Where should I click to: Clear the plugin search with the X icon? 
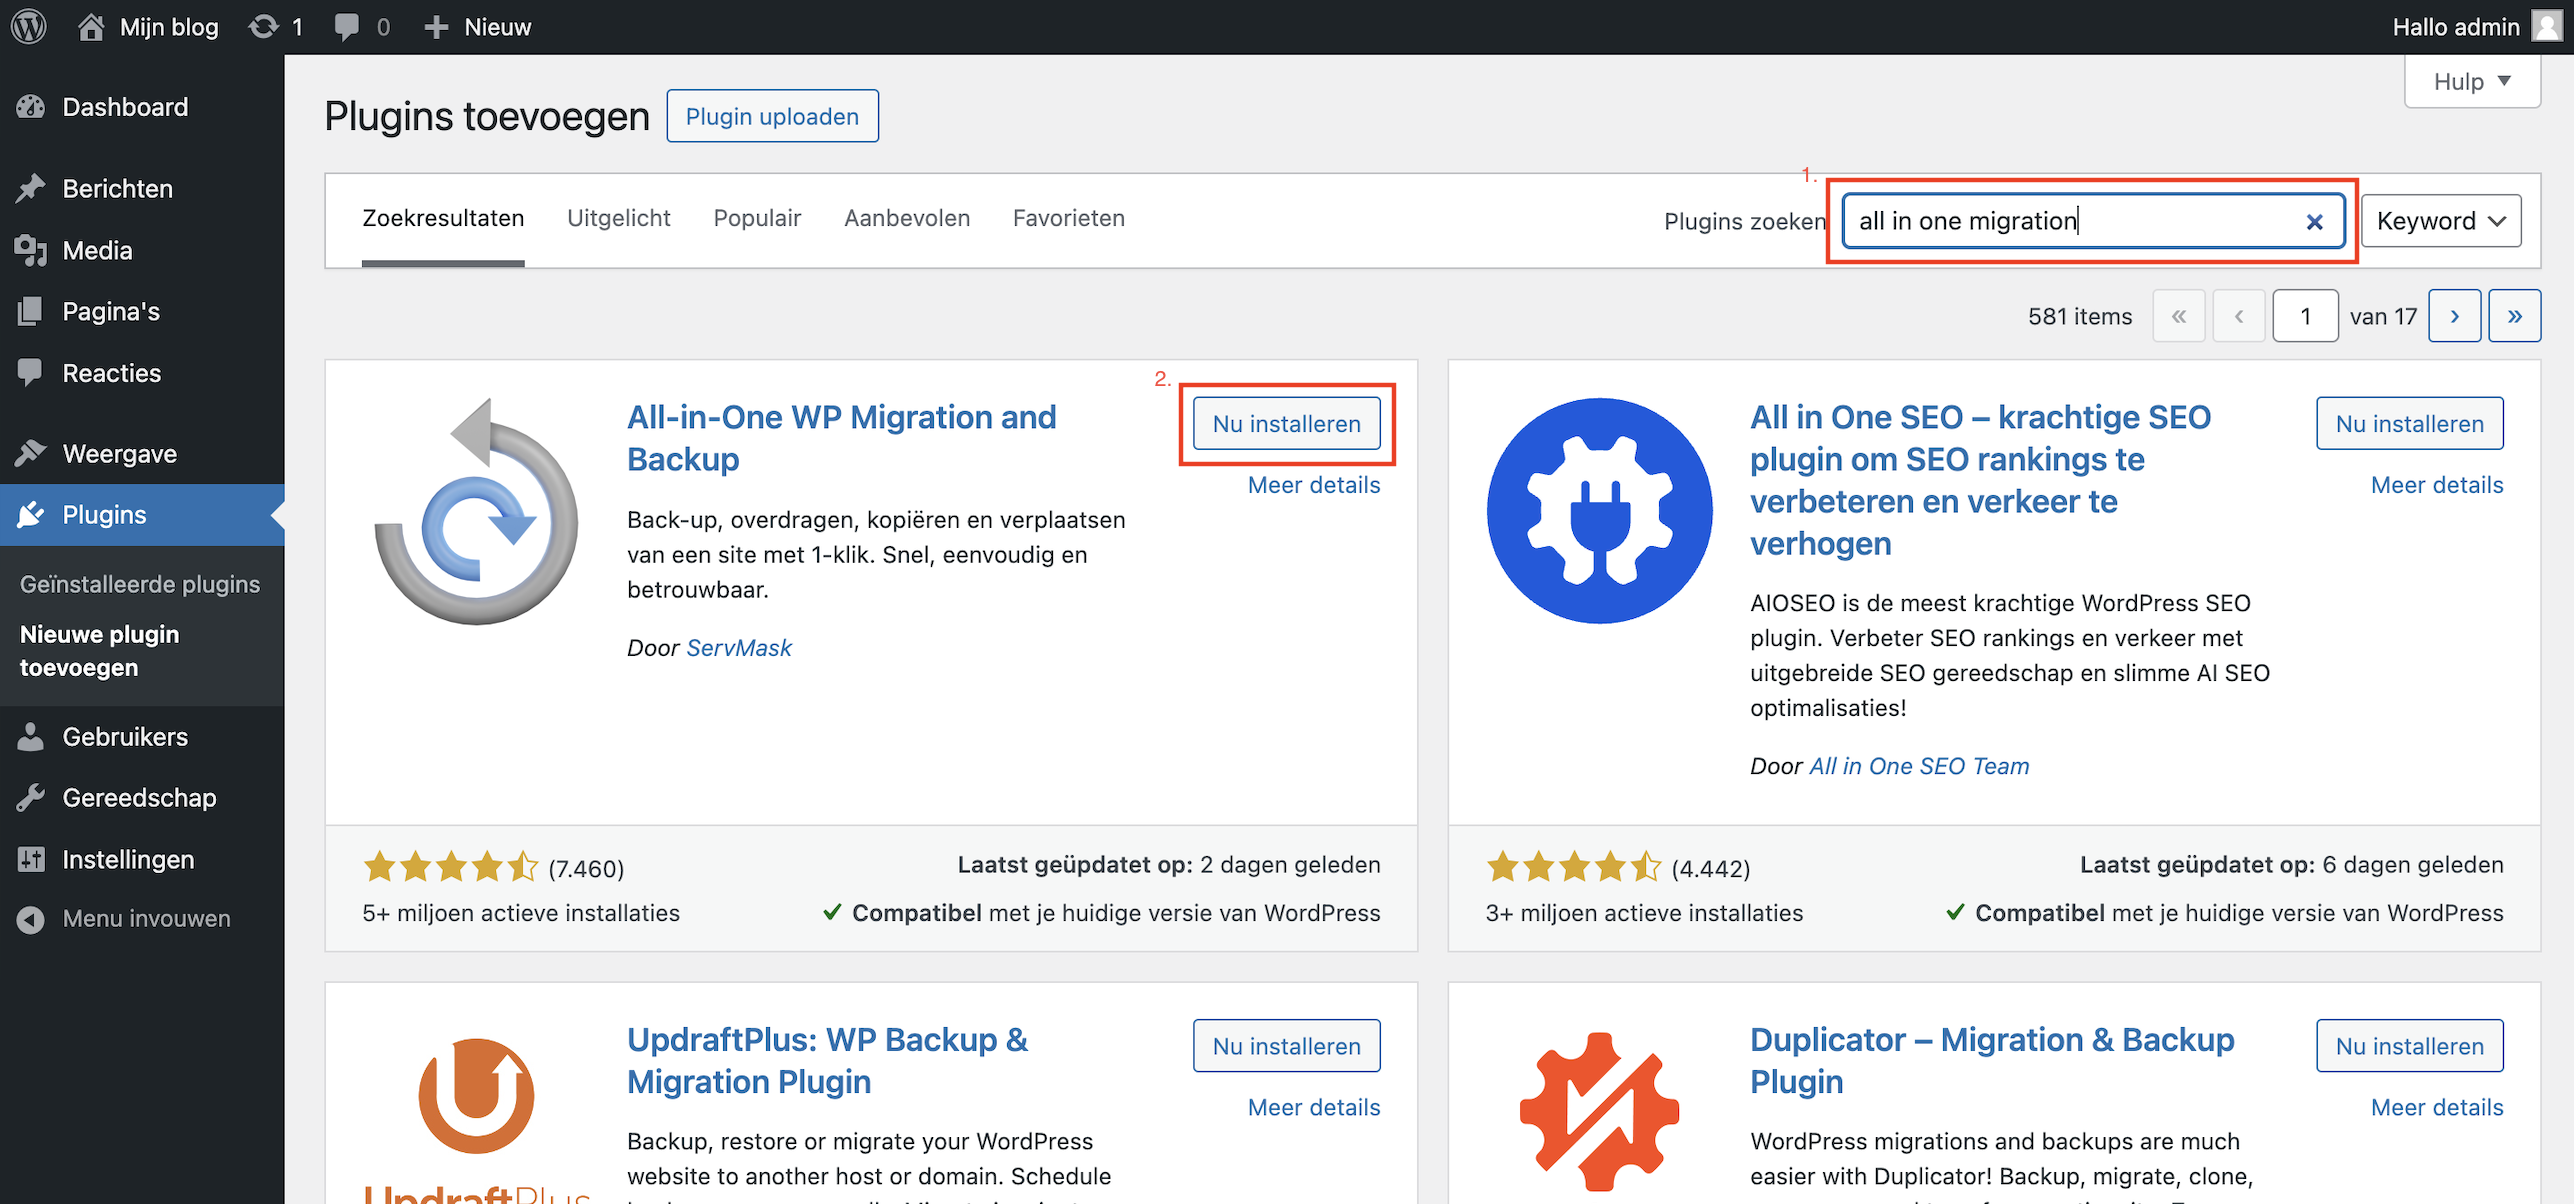tap(2314, 221)
